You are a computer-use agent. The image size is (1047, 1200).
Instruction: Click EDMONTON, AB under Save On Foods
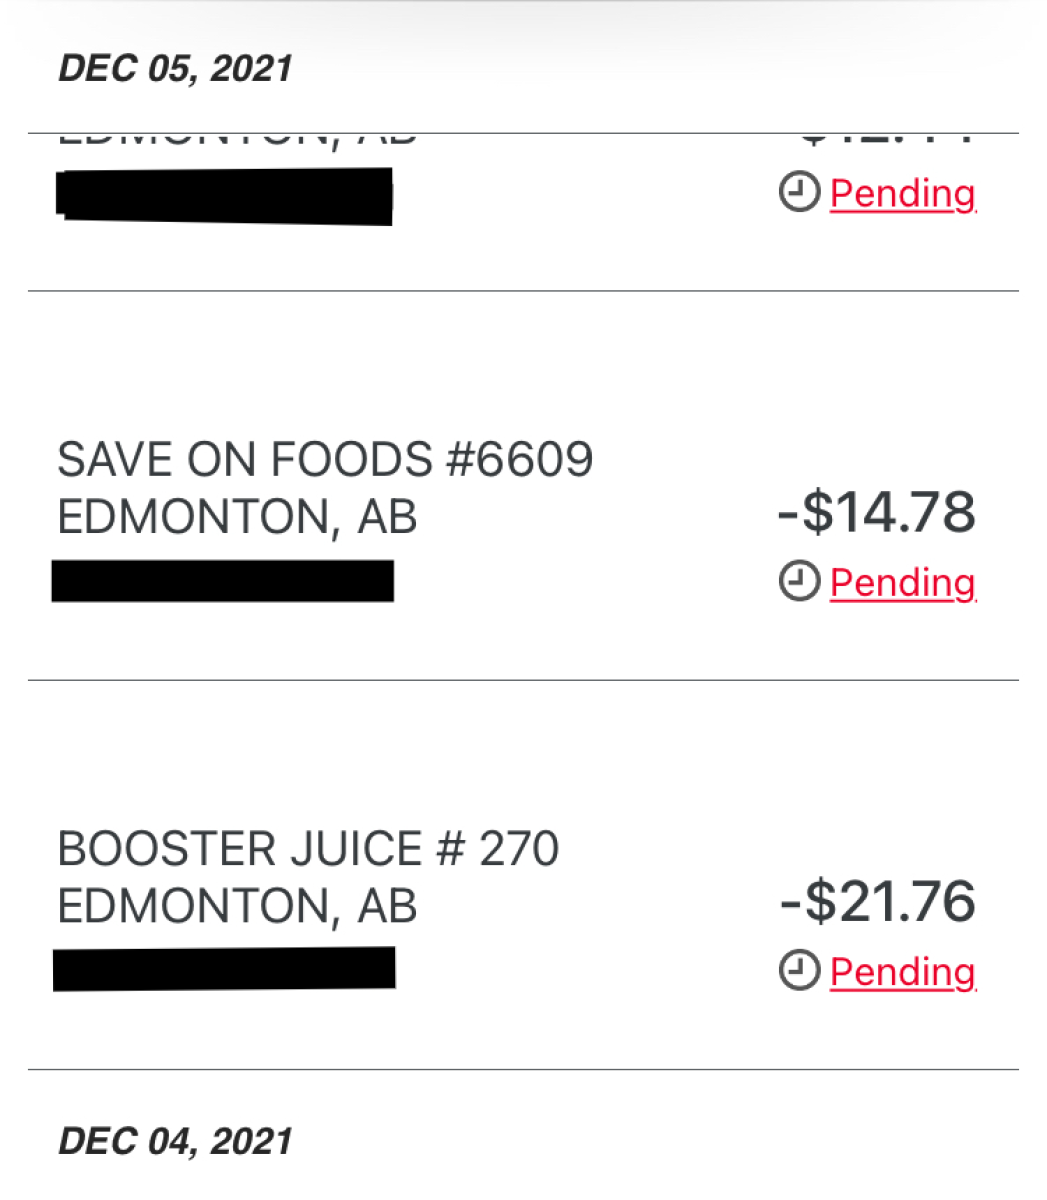click(237, 517)
